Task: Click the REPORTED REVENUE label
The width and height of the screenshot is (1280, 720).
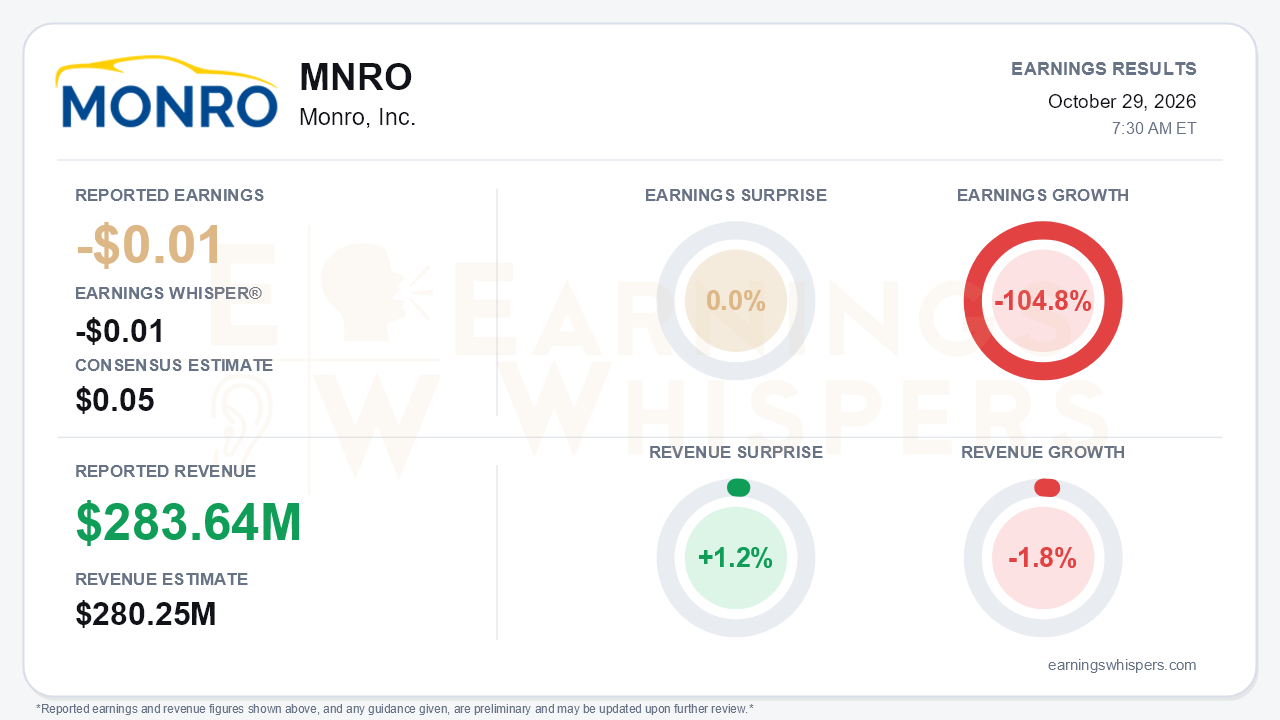Action: [166, 471]
